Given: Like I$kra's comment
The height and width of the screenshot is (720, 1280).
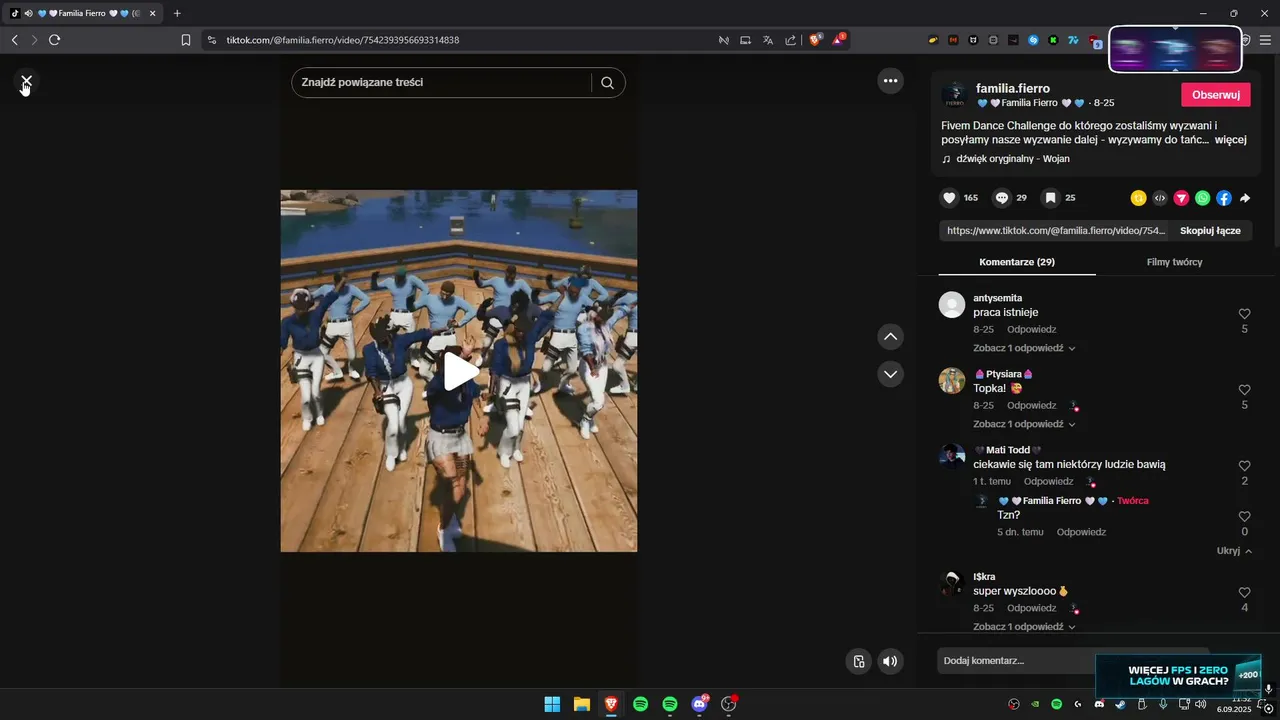Looking at the screenshot, I should (1245, 593).
